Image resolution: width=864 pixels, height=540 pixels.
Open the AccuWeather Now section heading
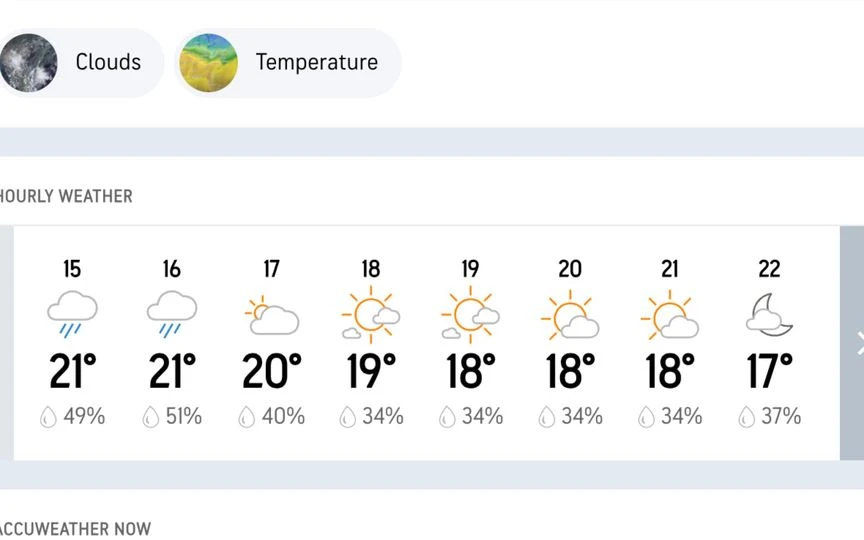(75, 529)
